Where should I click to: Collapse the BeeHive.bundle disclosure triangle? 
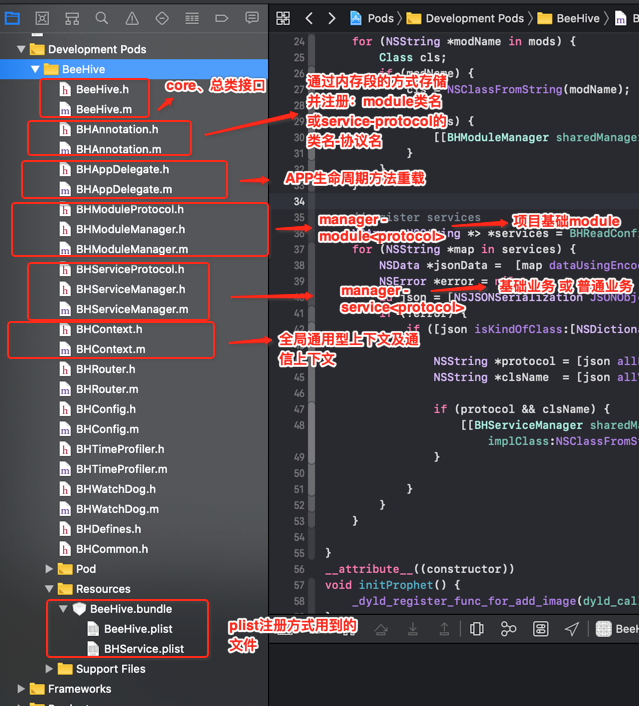[x=63, y=609]
